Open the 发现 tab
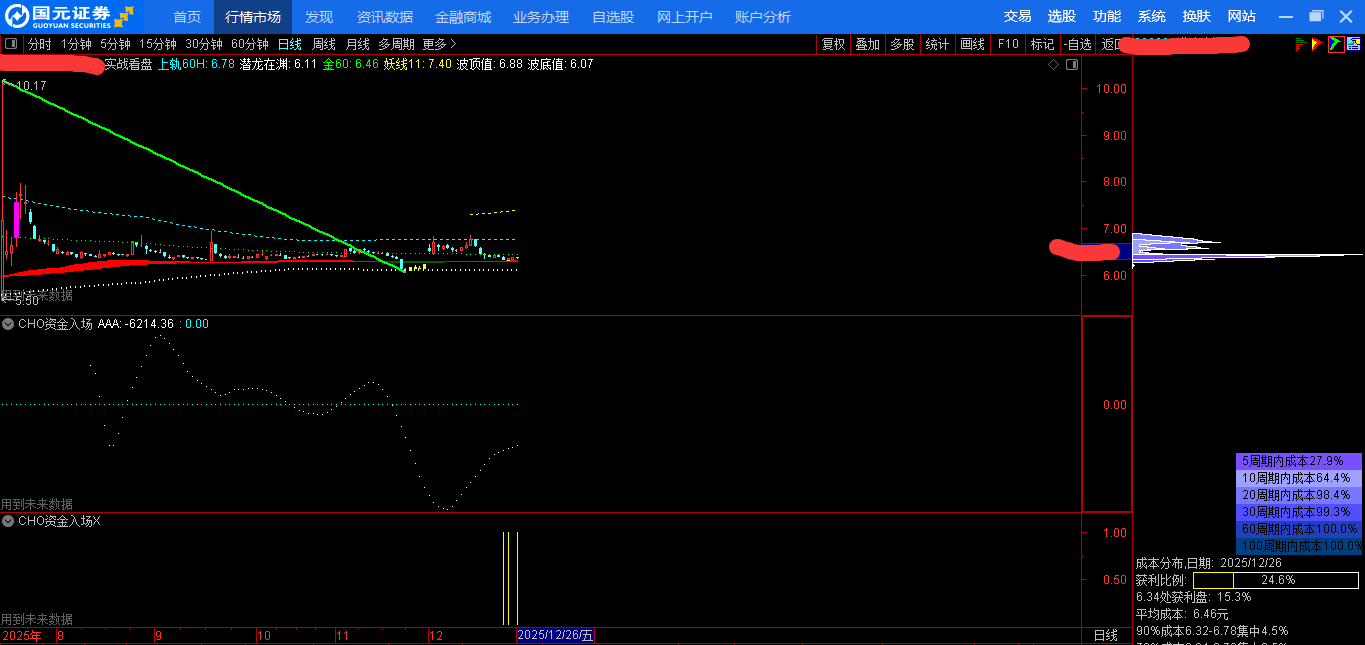Screen dimensions: 1365x645 coord(319,17)
